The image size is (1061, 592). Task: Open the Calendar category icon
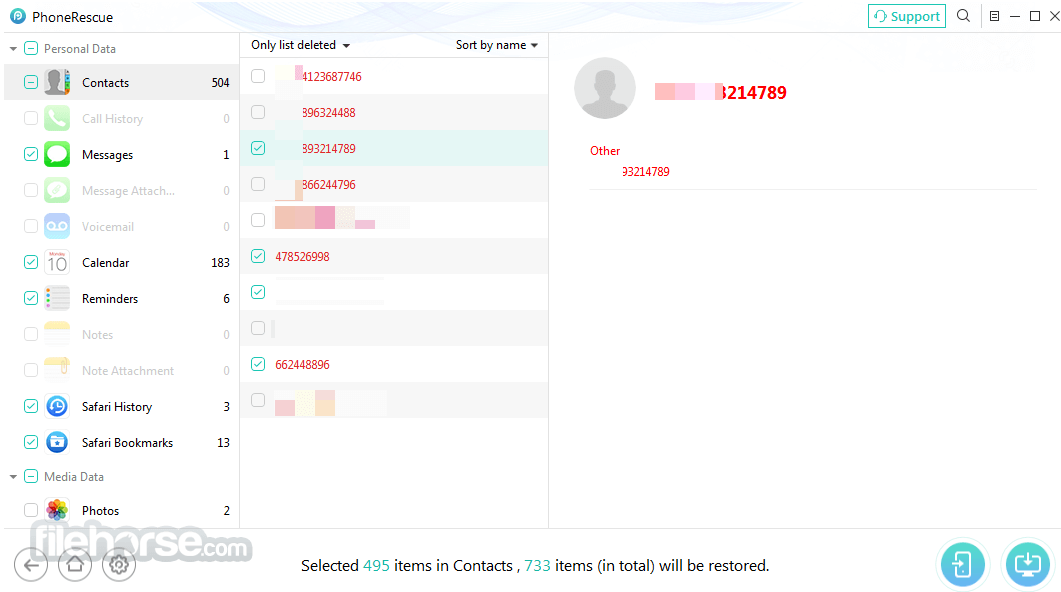pyautogui.click(x=57, y=263)
